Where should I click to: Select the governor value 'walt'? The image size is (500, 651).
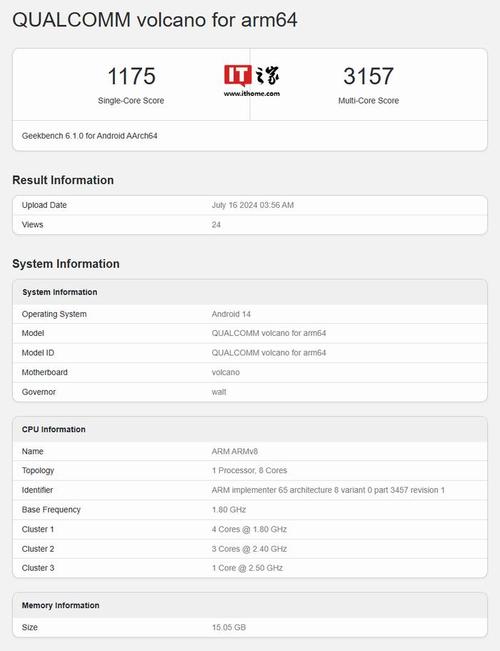coord(219,392)
